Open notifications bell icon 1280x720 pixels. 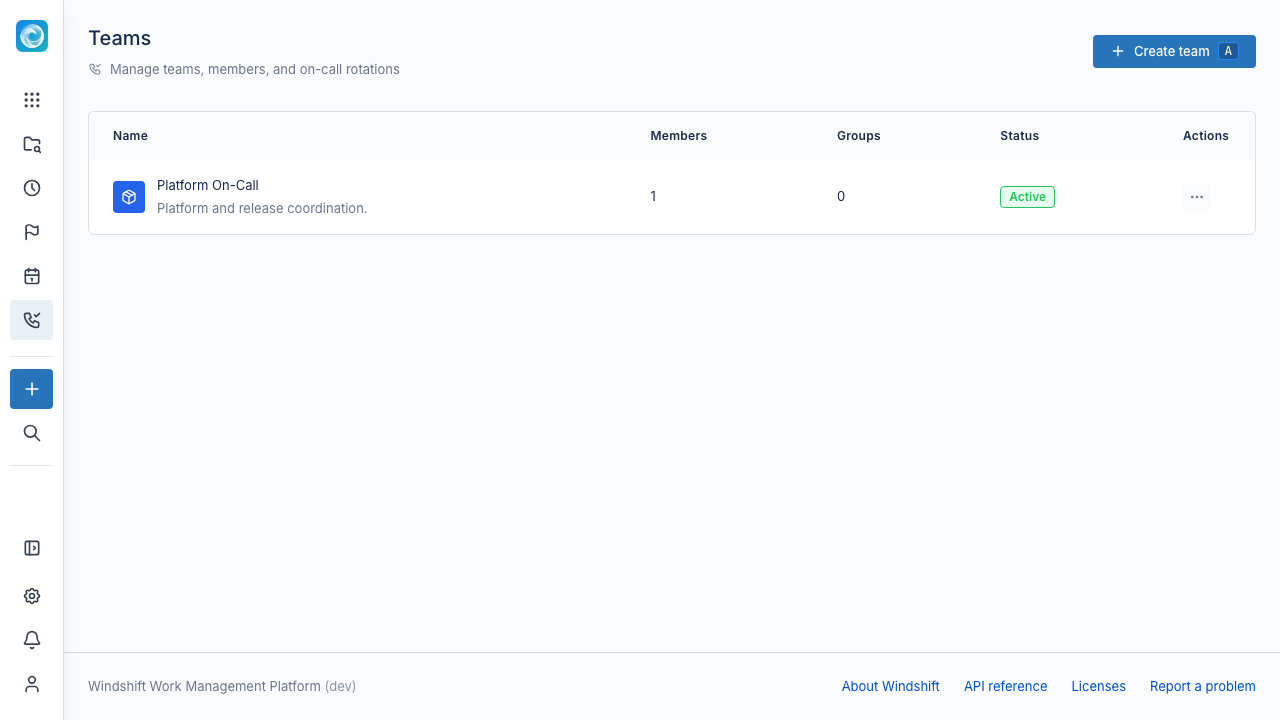32,640
